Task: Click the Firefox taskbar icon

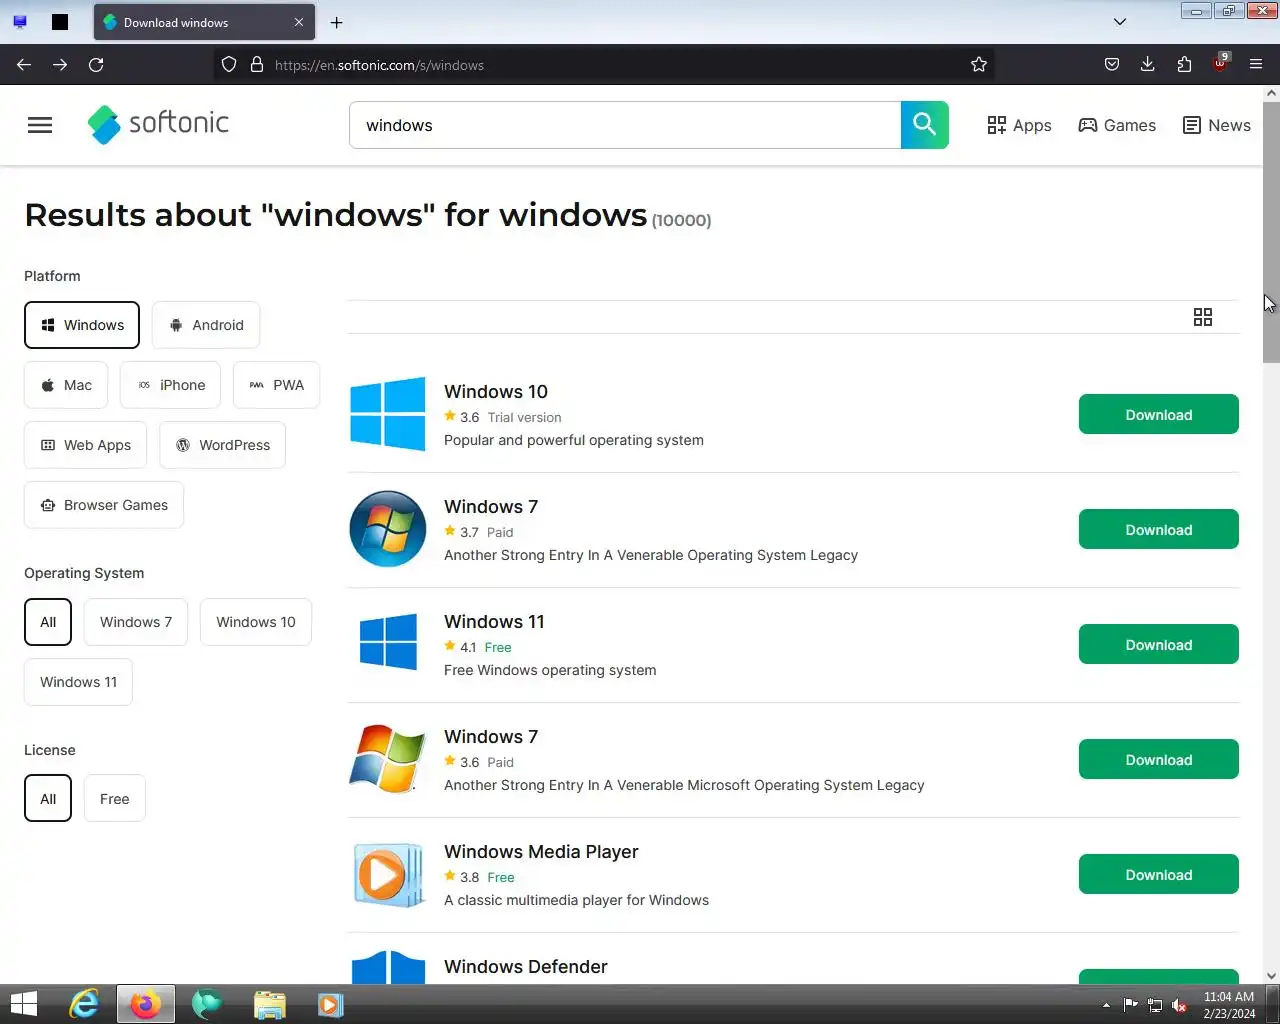Action: point(146,1004)
